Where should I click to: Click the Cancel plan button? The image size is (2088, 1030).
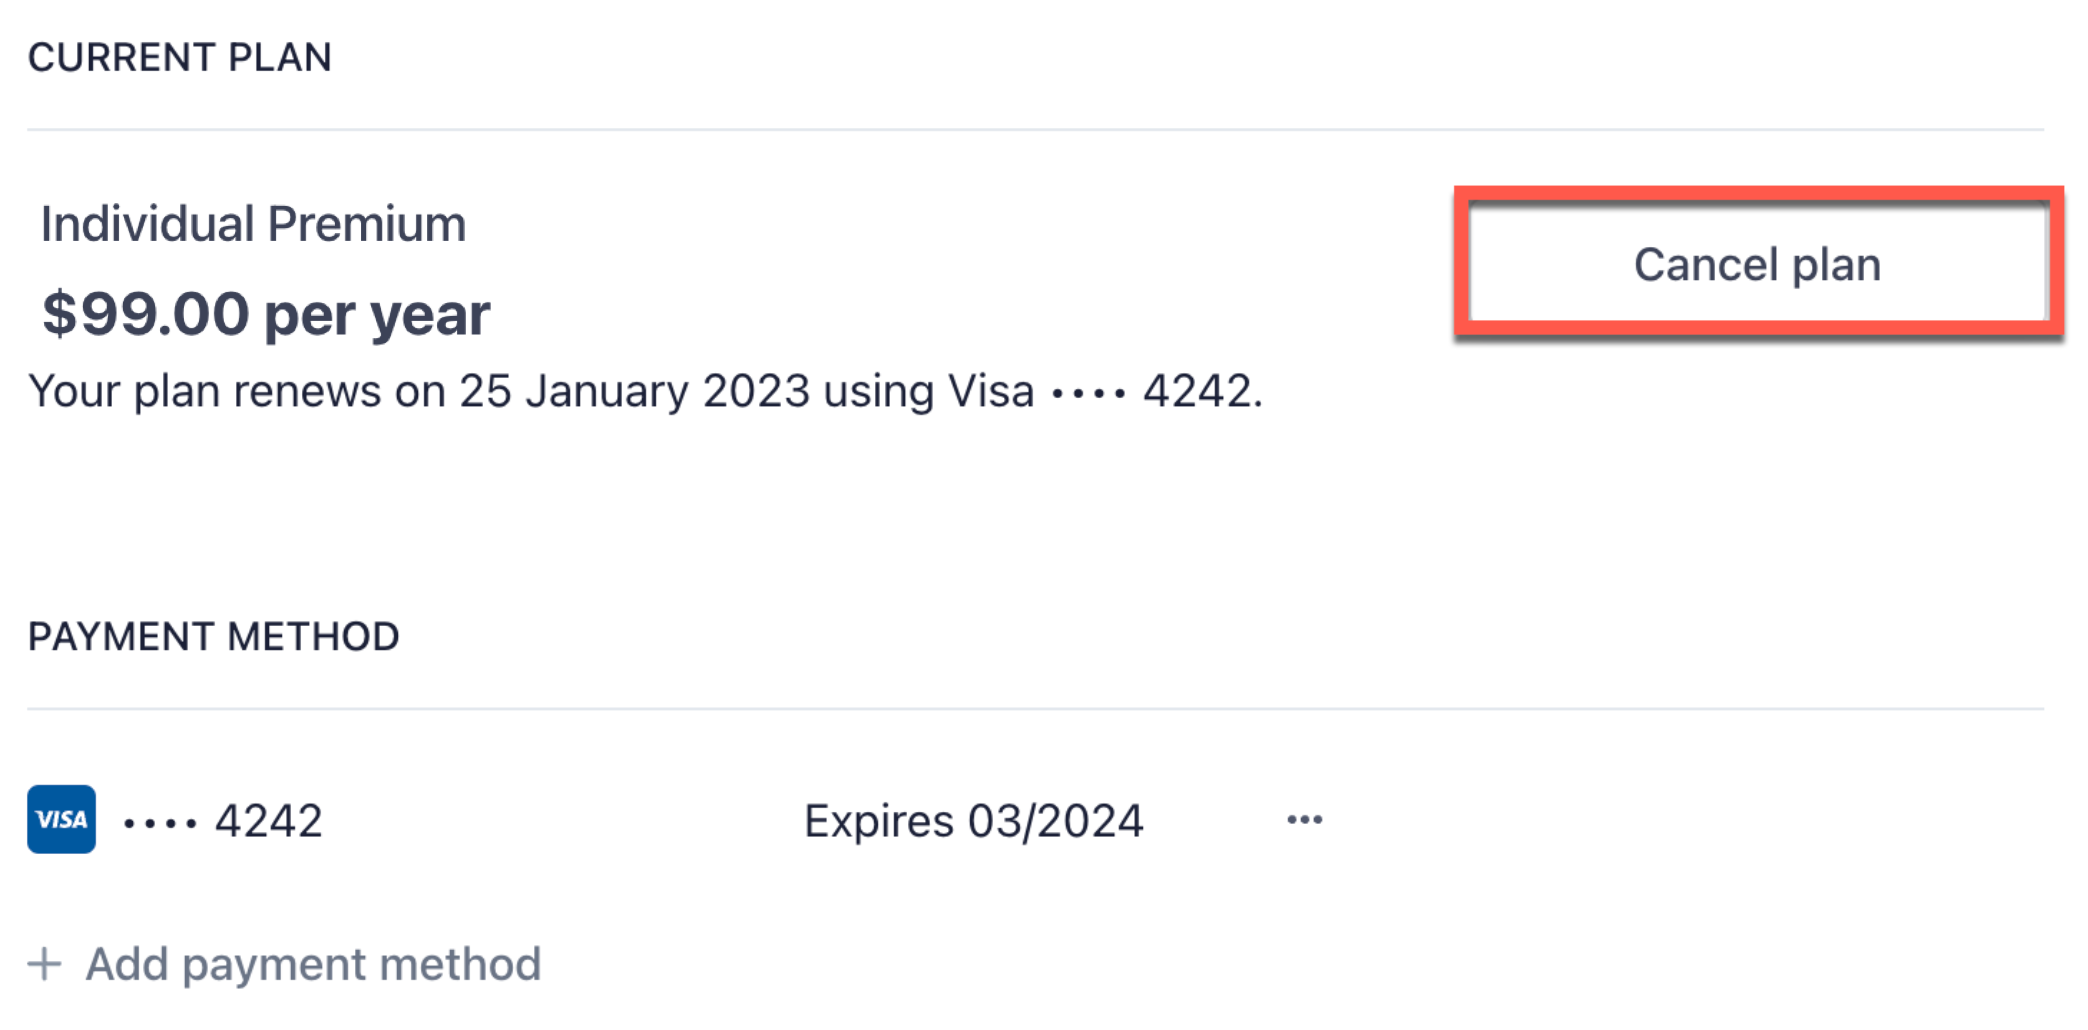1757,264
